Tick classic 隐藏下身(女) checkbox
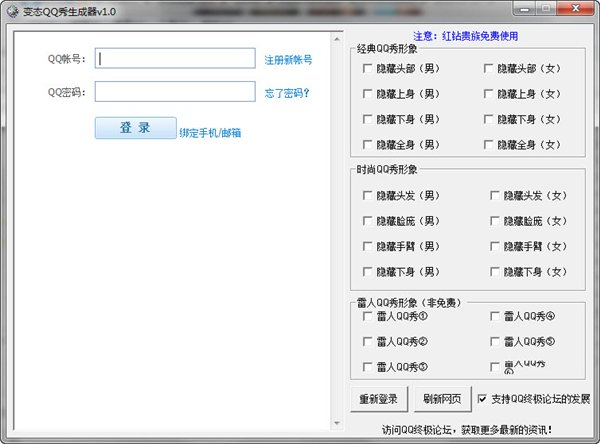 click(x=488, y=119)
